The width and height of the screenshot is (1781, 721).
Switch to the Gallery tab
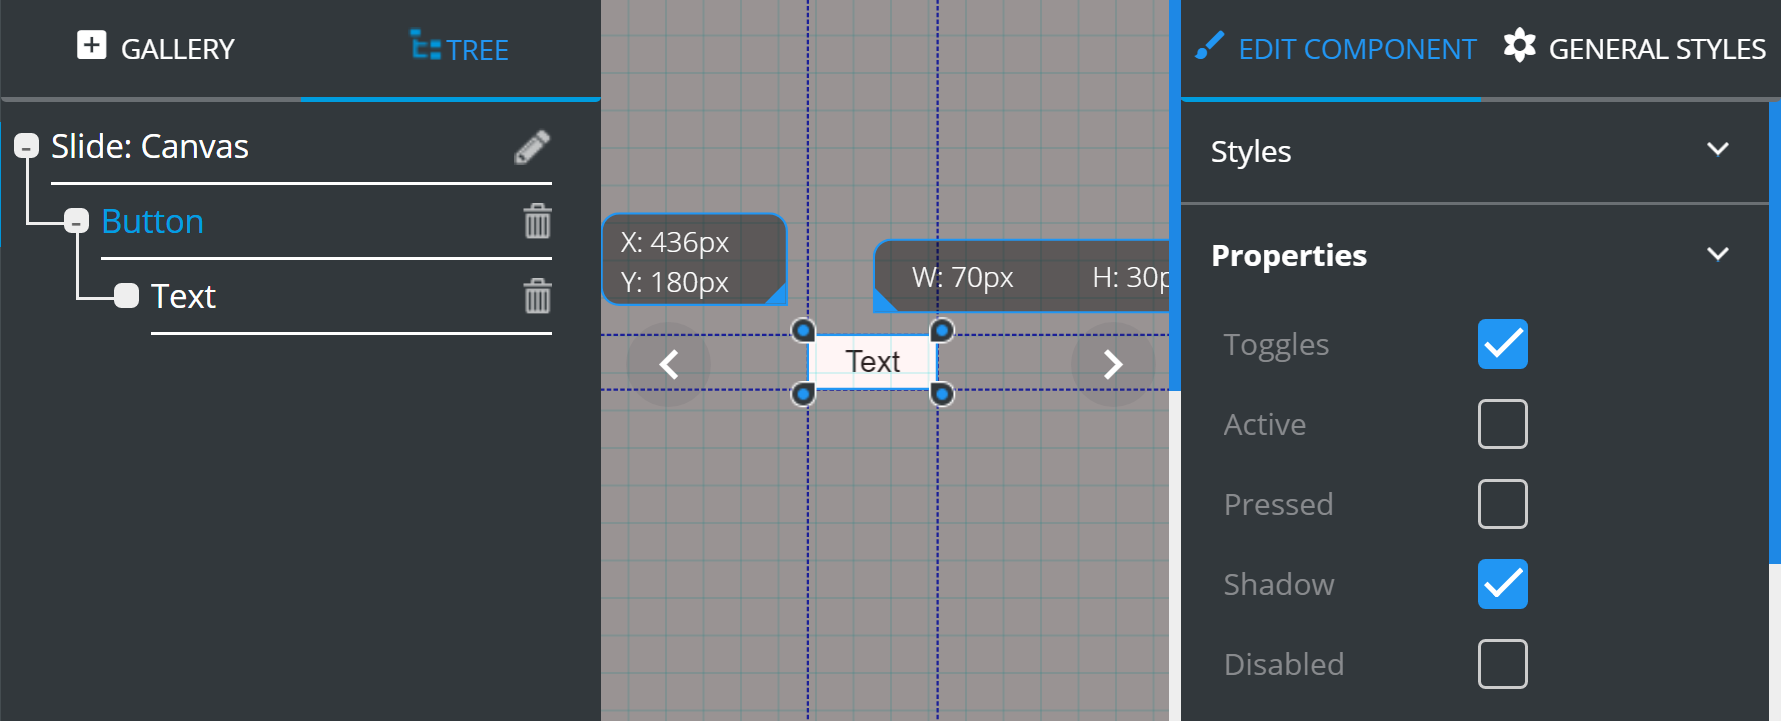[x=156, y=48]
